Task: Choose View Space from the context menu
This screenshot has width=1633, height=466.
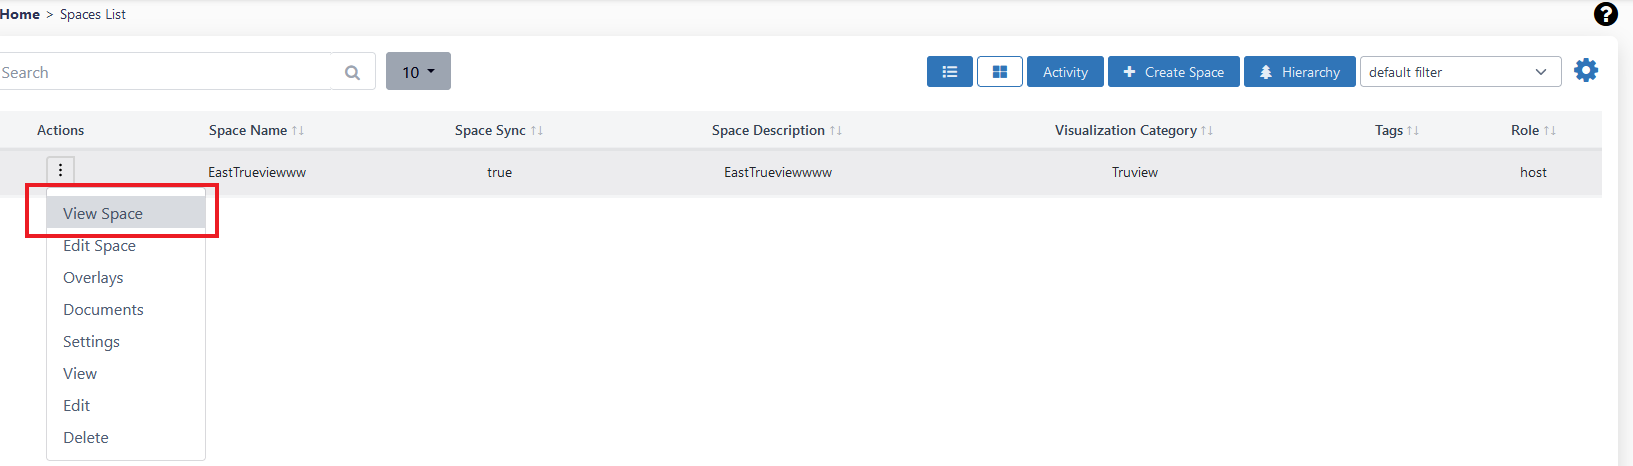Action: click(126, 213)
